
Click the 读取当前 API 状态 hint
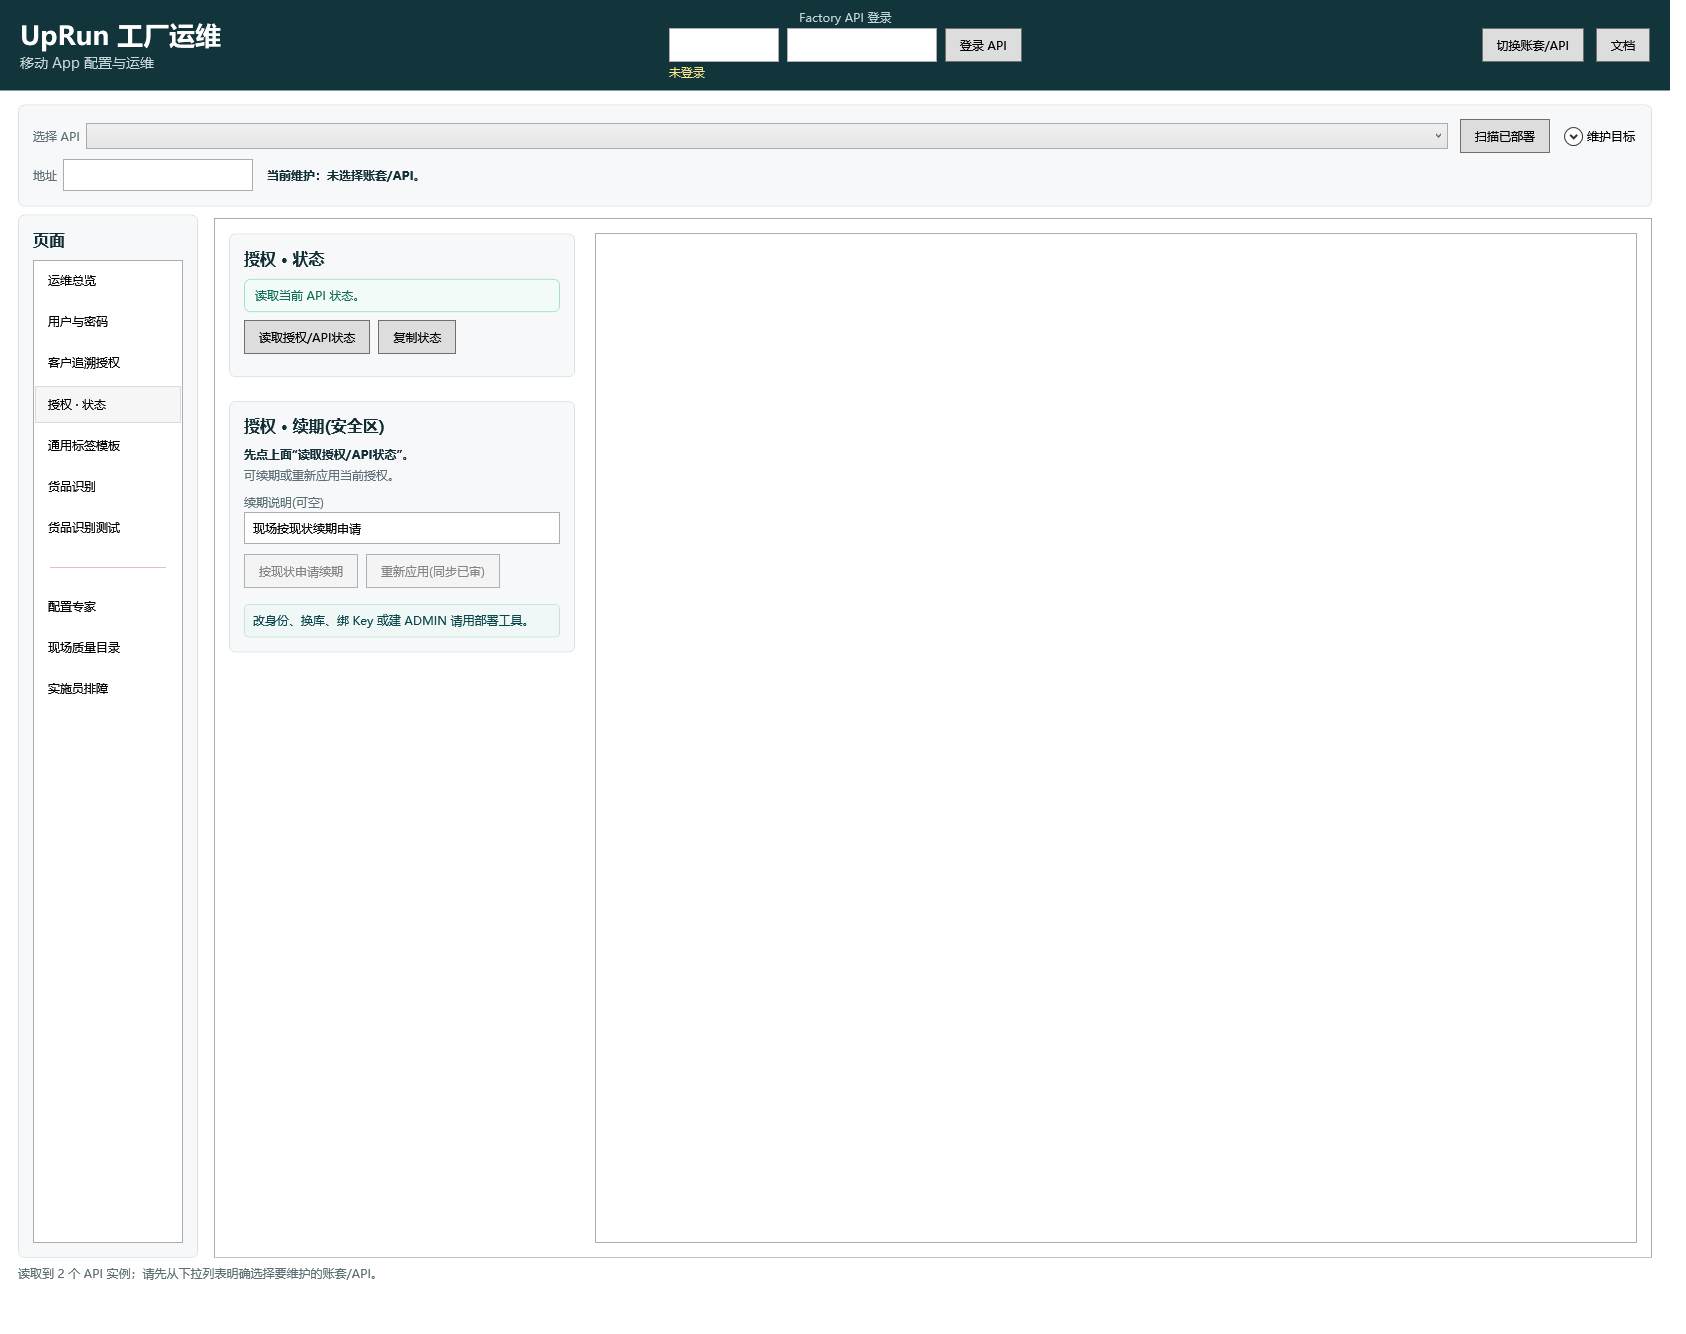click(402, 296)
